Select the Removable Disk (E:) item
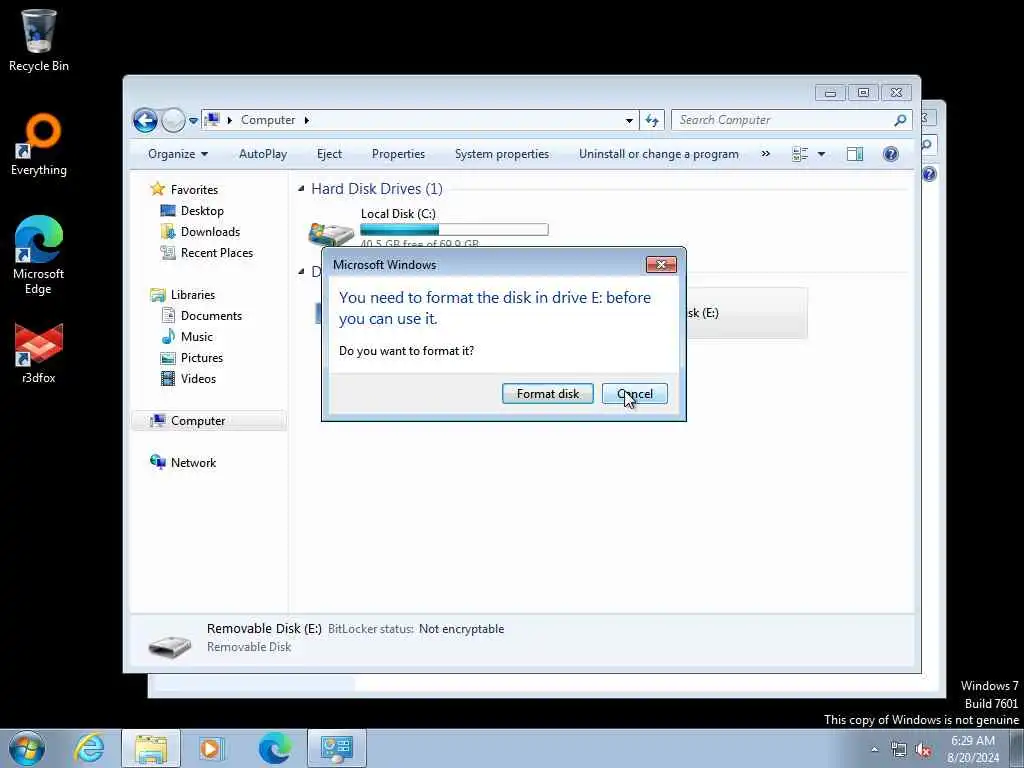Viewport: 1024px width, 768px height. pyautogui.click(x=746, y=313)
